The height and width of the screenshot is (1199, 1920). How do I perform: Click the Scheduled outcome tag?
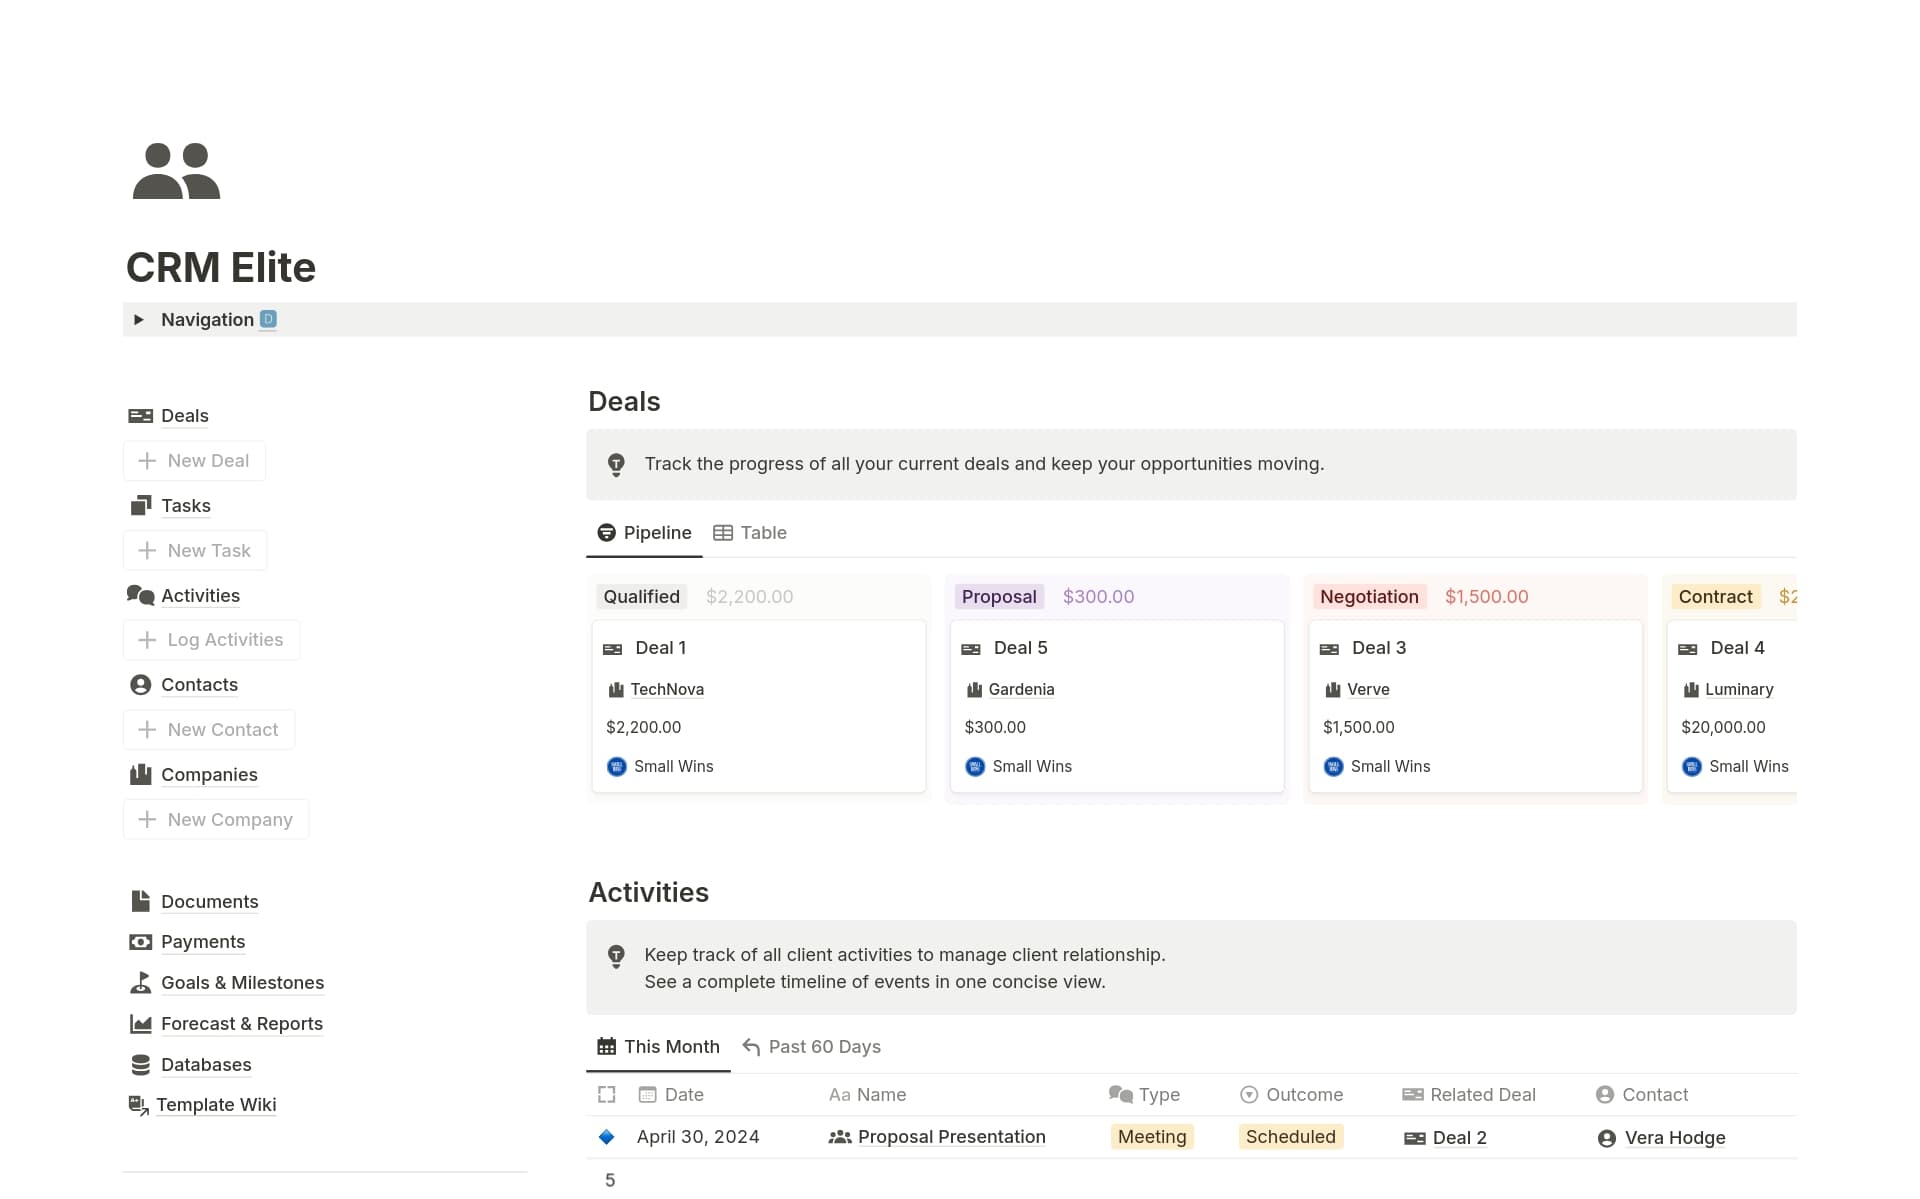pyautogui.click(x=1290, y=1137)
